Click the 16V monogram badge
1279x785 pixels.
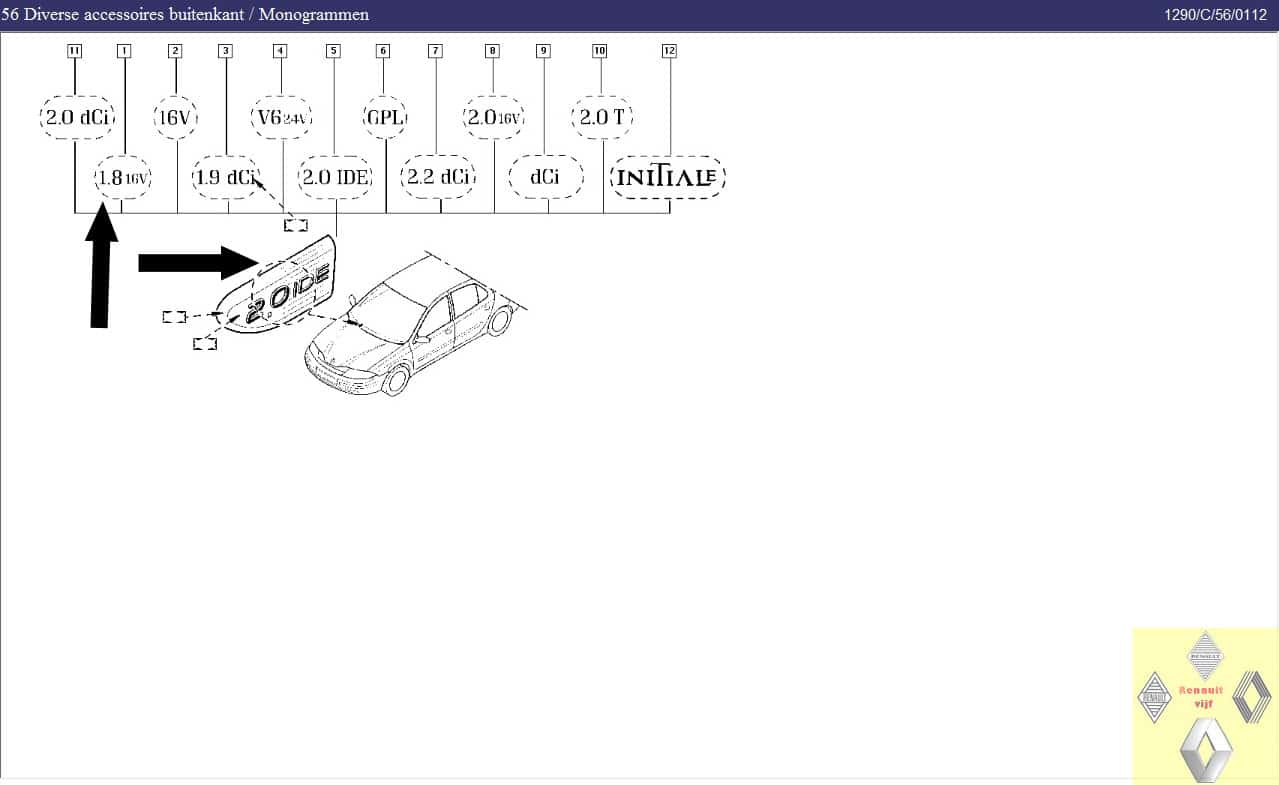pyautogui.click(x=175, y=117)
